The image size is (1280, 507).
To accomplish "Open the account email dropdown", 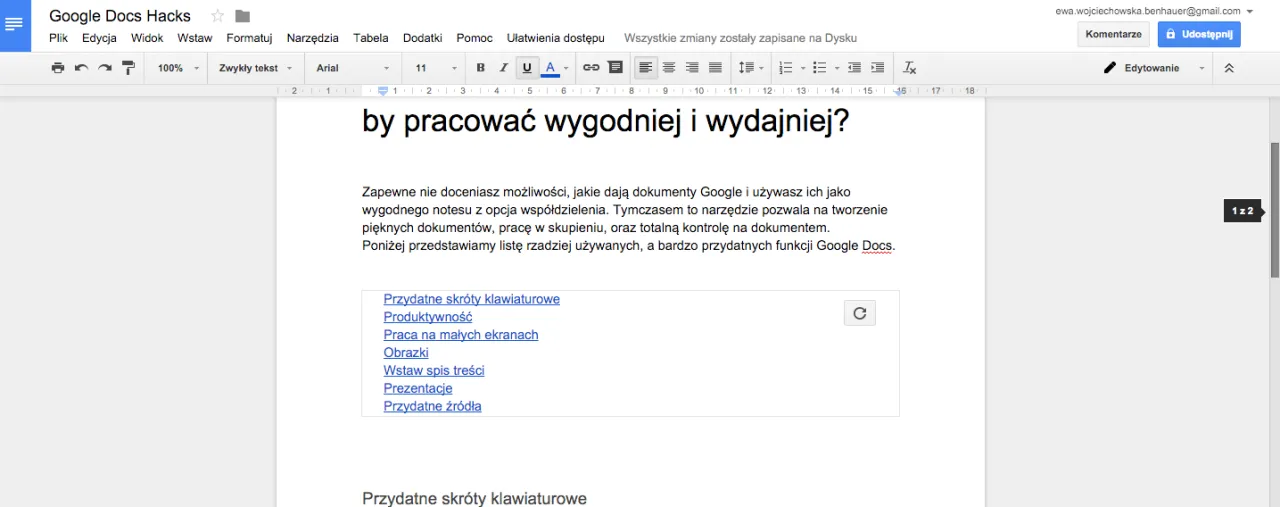I will (1154, 11).
